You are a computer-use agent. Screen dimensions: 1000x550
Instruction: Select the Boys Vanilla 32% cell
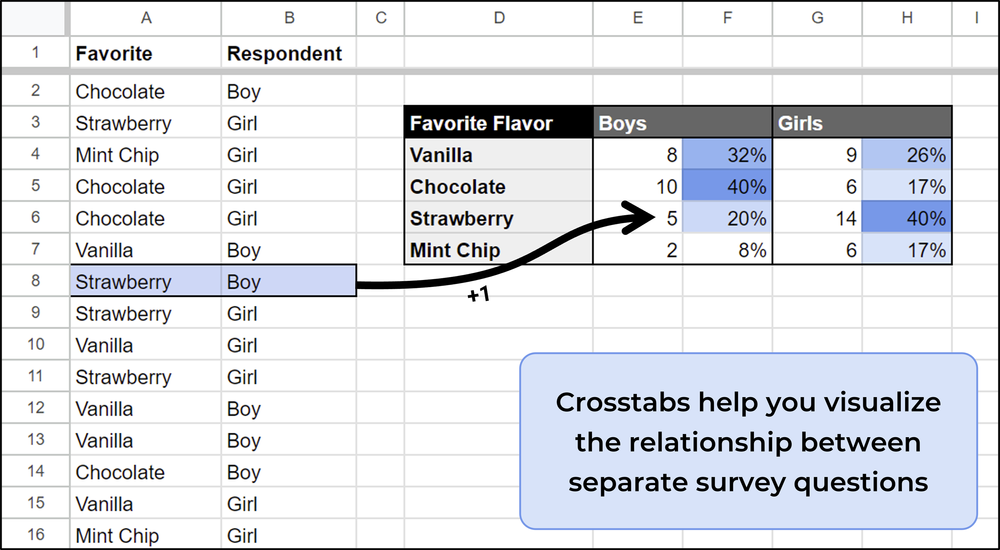coord(726,155)
